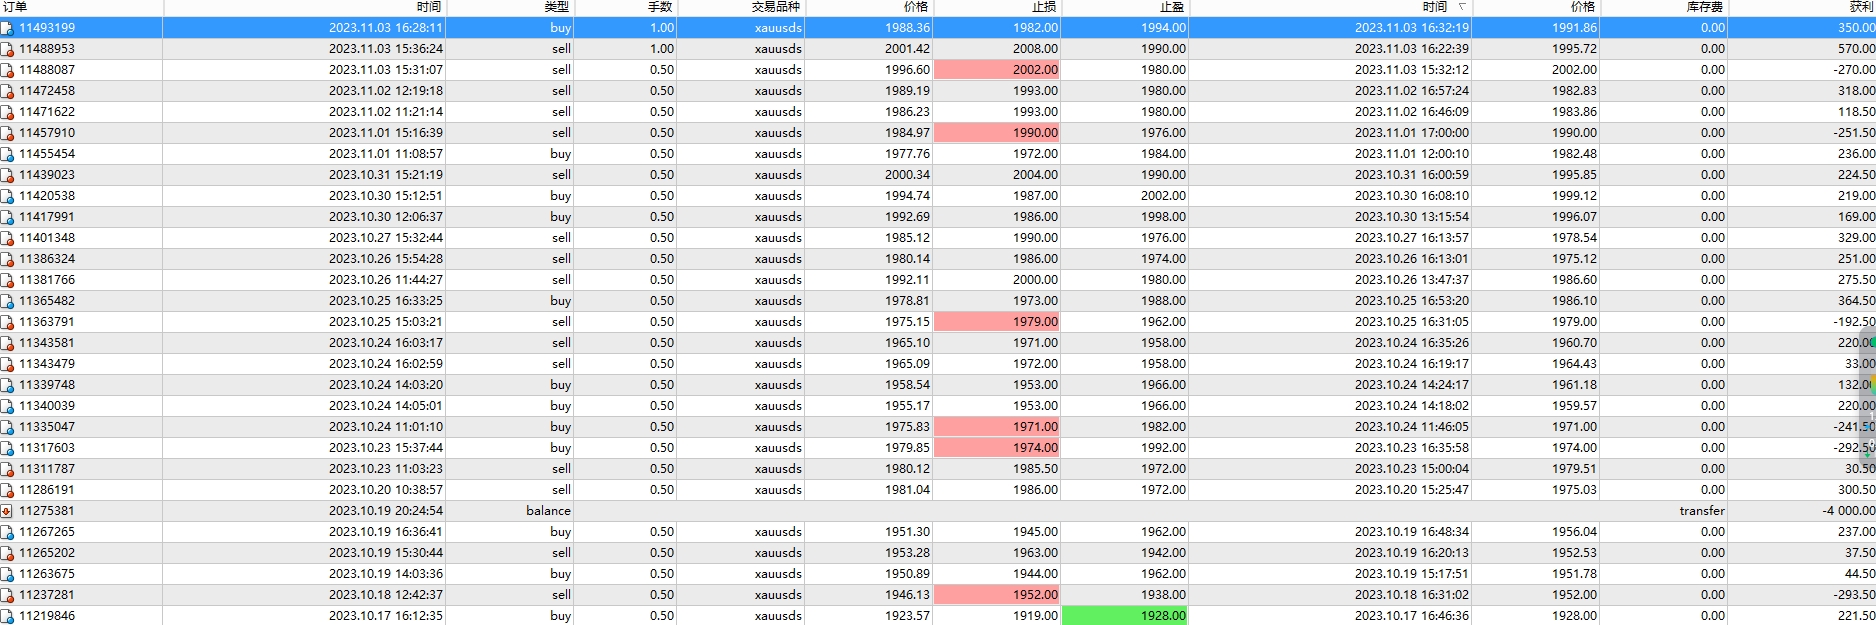The height and width of the screenshot is (625, 1876).
Task: Select the order icon of row 11488087
Action: click(7, 70)
